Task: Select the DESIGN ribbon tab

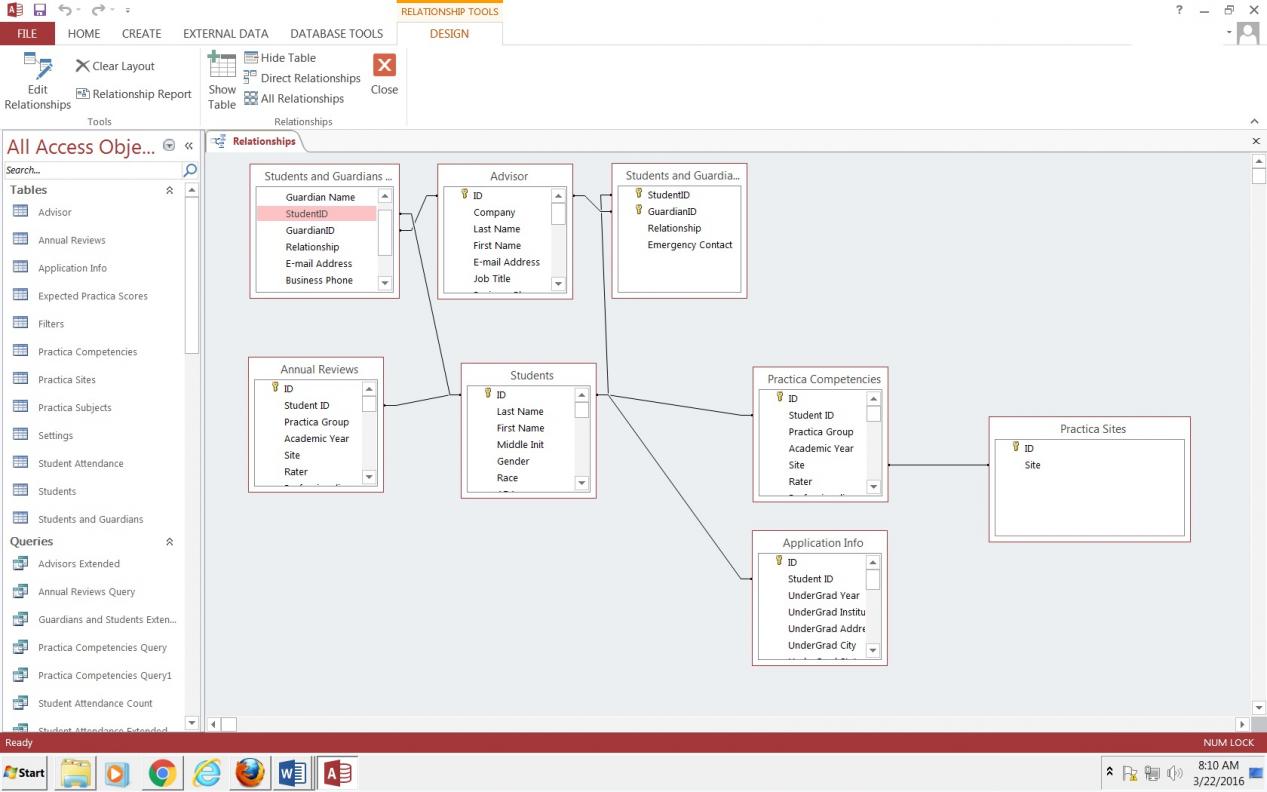Action: click(x=449, y=33)
